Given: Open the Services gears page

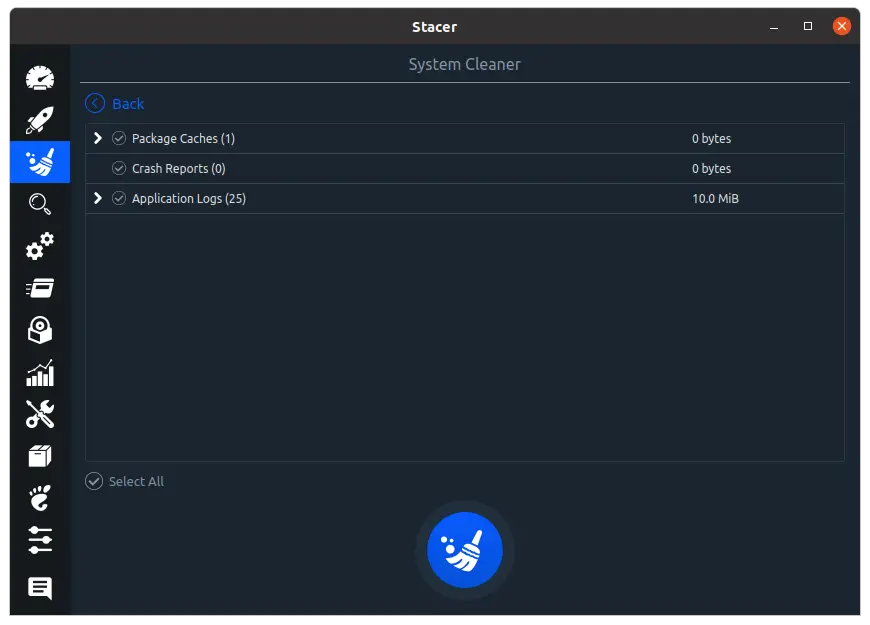Looking at the screenshot, I should pyautogui.click(x=40, y=246).
